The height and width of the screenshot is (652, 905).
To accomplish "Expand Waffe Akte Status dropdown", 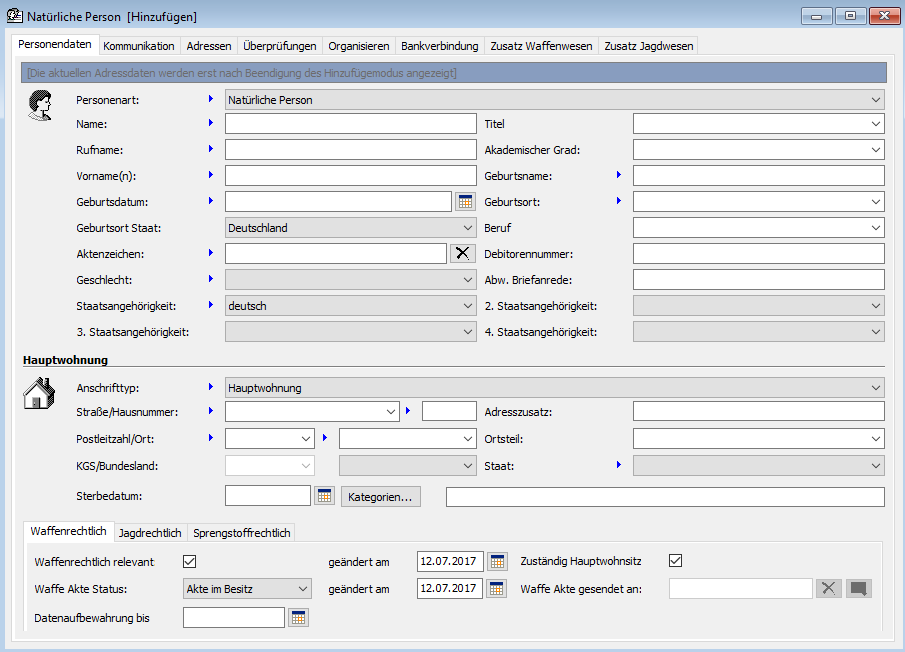I will (303, 589).
